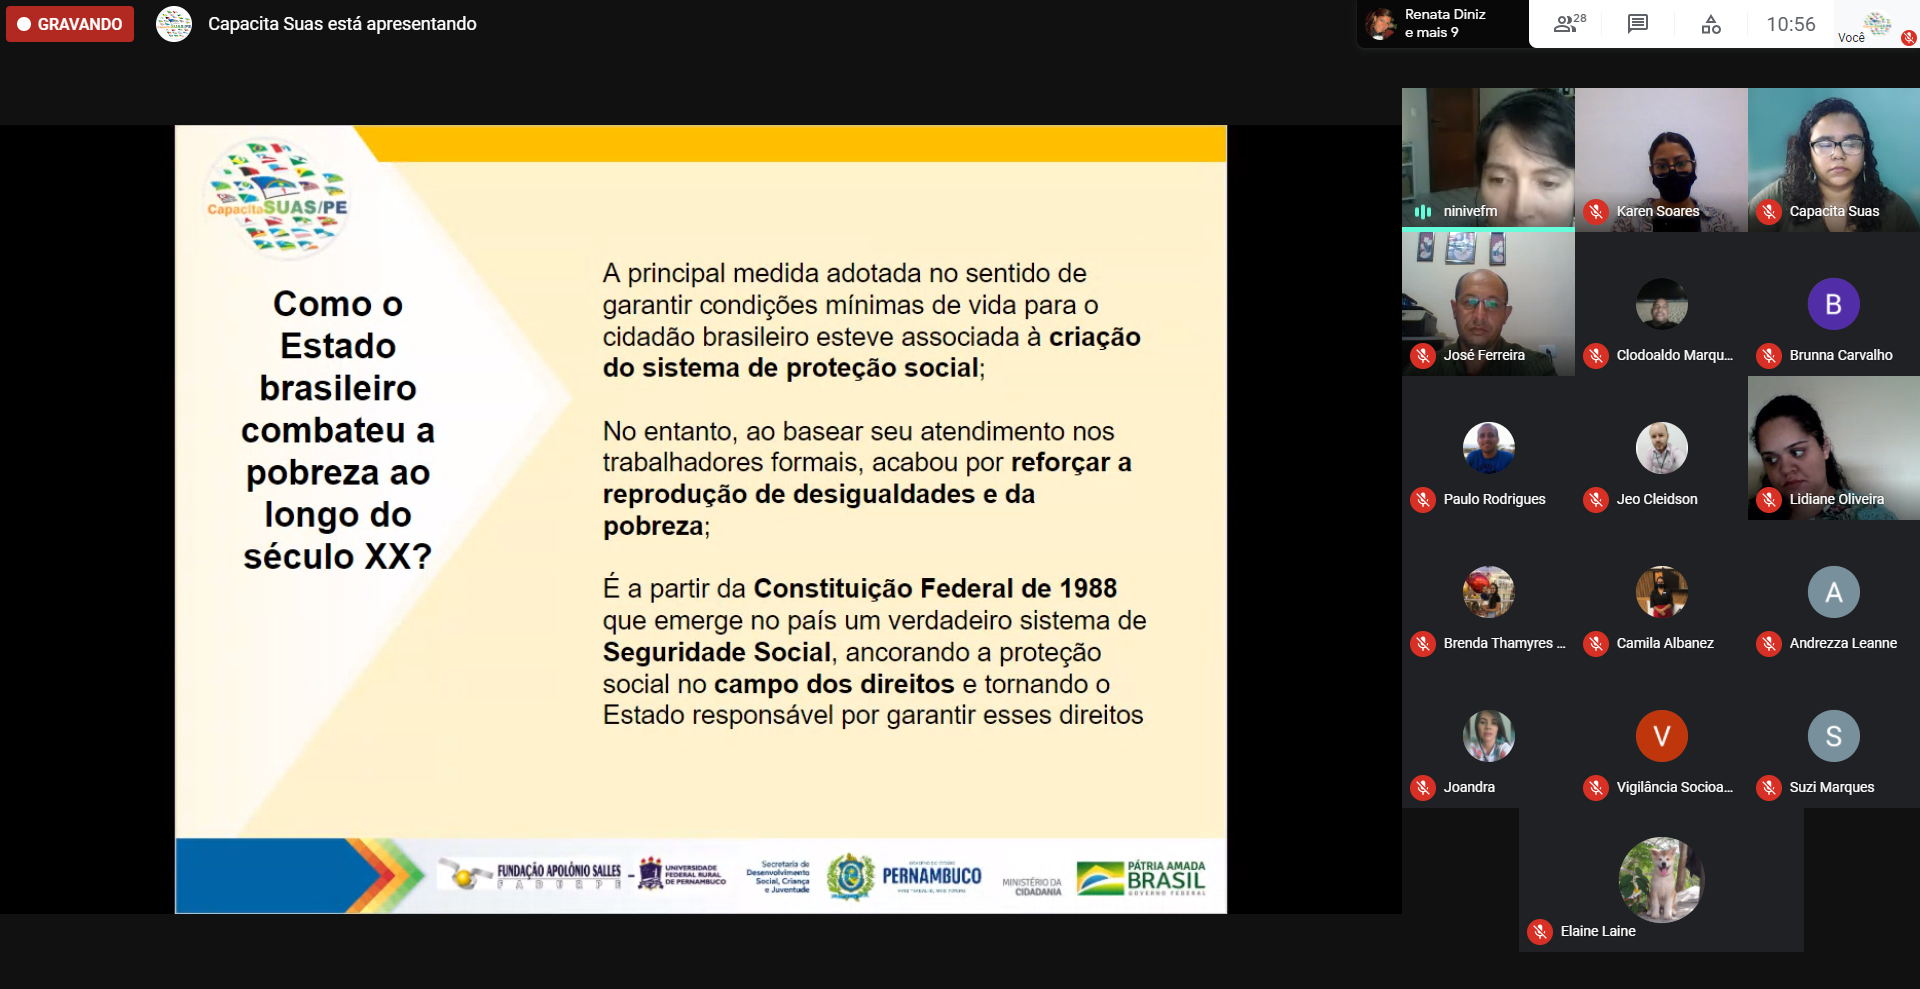Screen dimensions: 1920x989
Task: Open the participants list icon
Action: point(1567,24)
